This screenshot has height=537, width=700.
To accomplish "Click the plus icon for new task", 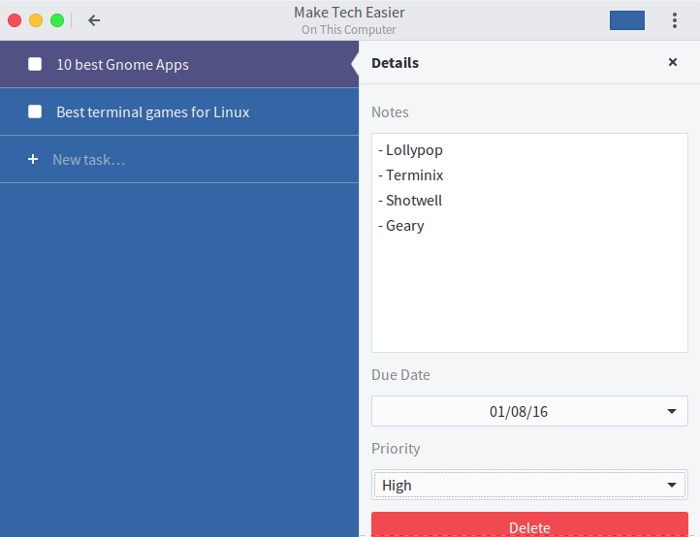I will [33, 159].
